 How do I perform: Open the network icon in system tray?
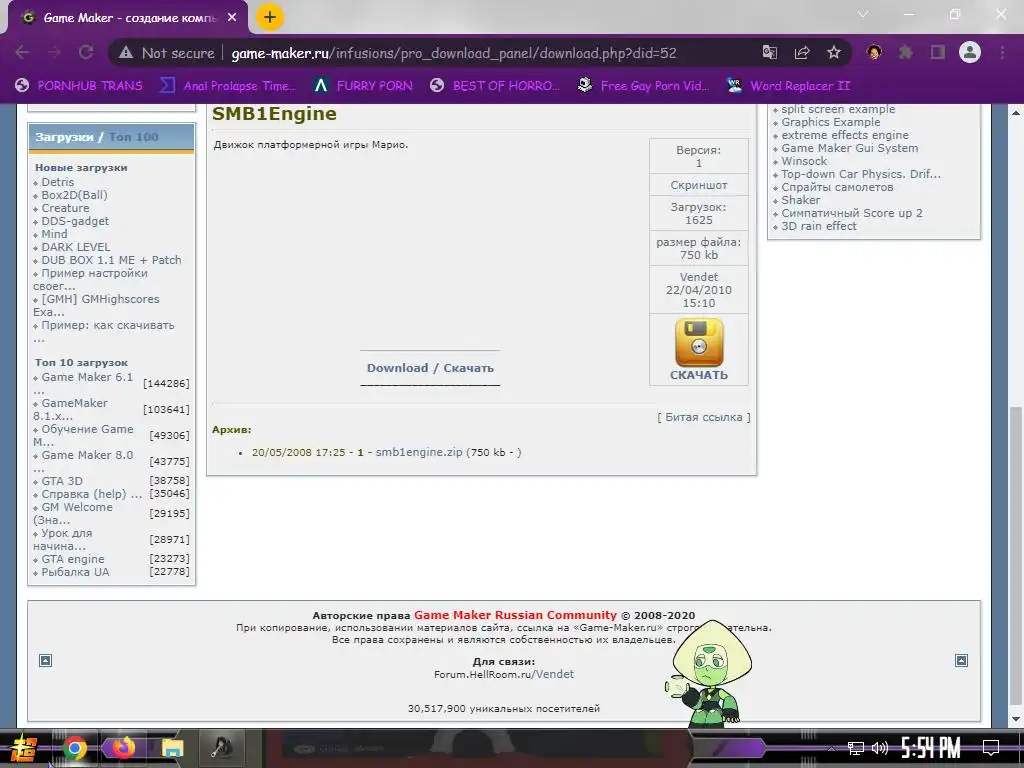coord(856,748)
